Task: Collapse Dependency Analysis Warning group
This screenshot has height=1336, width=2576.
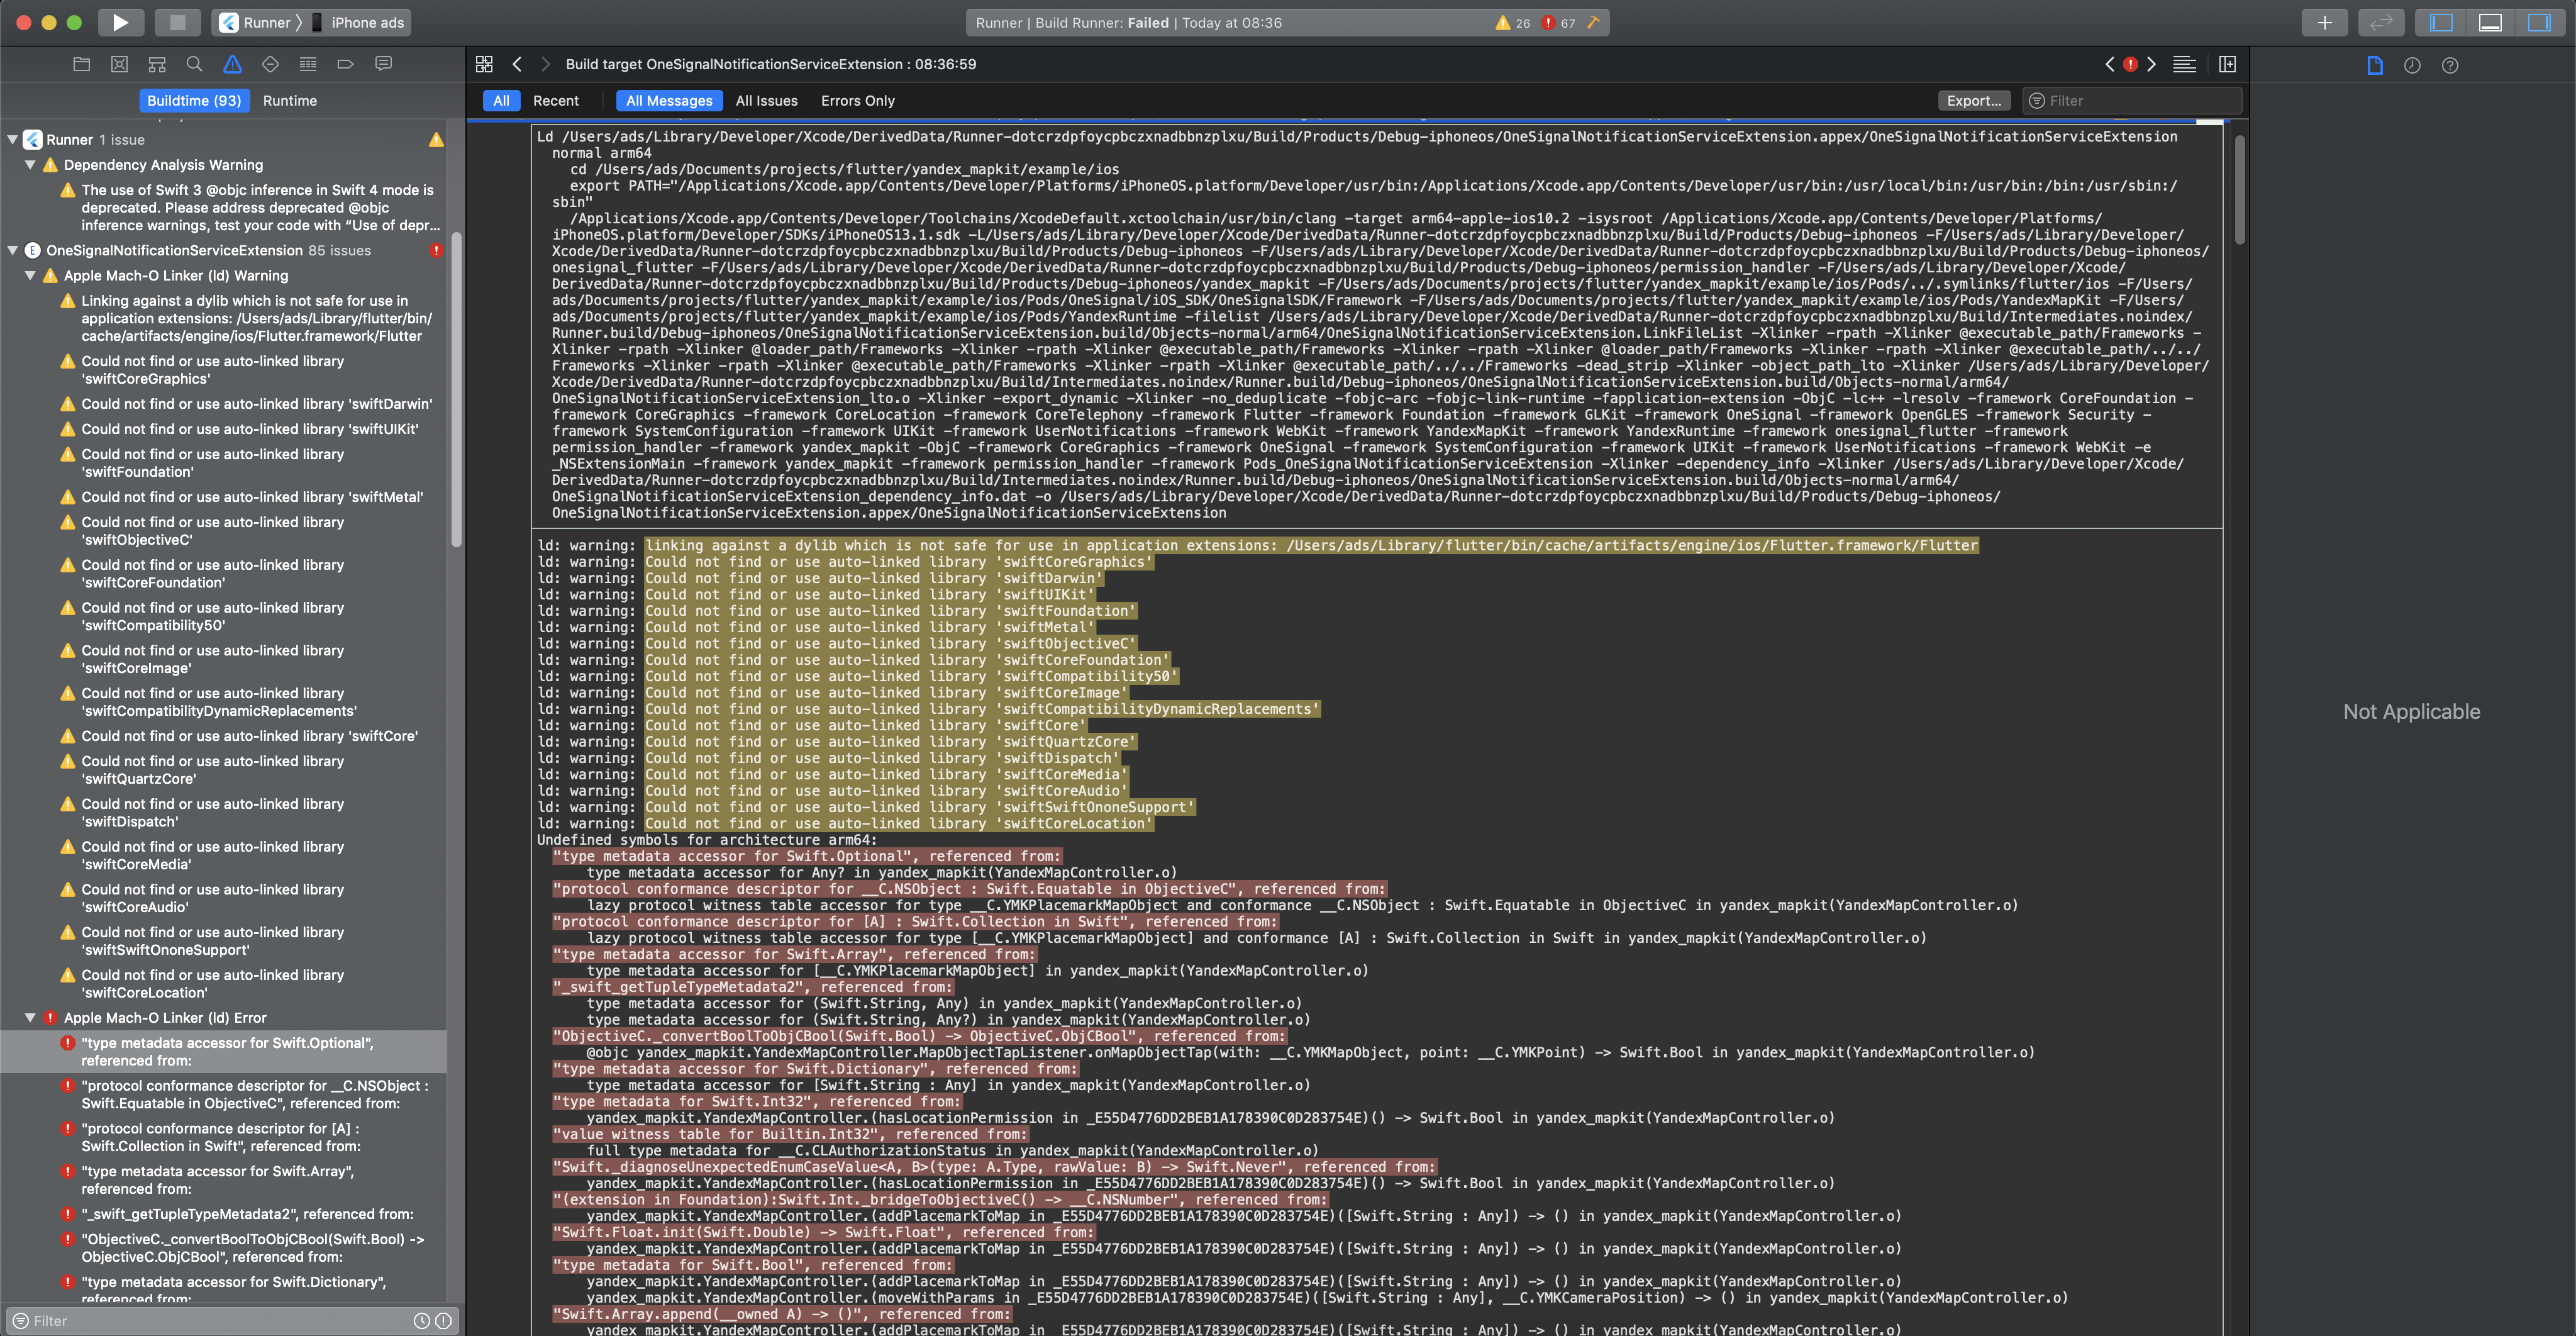Action: (30, 165)
